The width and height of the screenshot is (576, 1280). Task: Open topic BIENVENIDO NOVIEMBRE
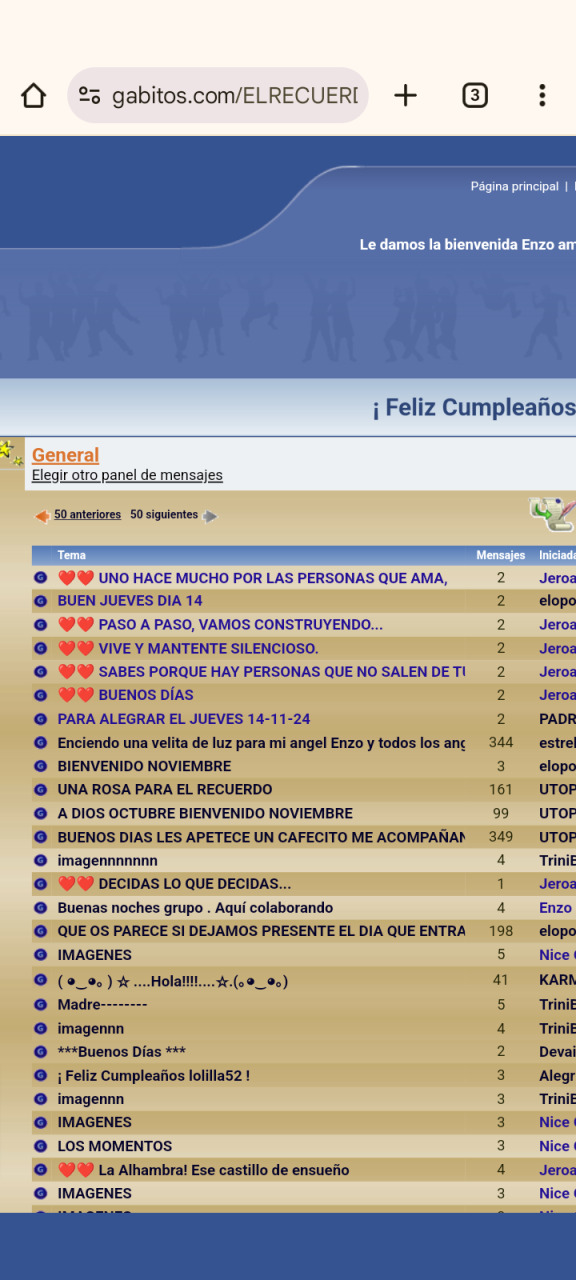click(x=144, y=766)
